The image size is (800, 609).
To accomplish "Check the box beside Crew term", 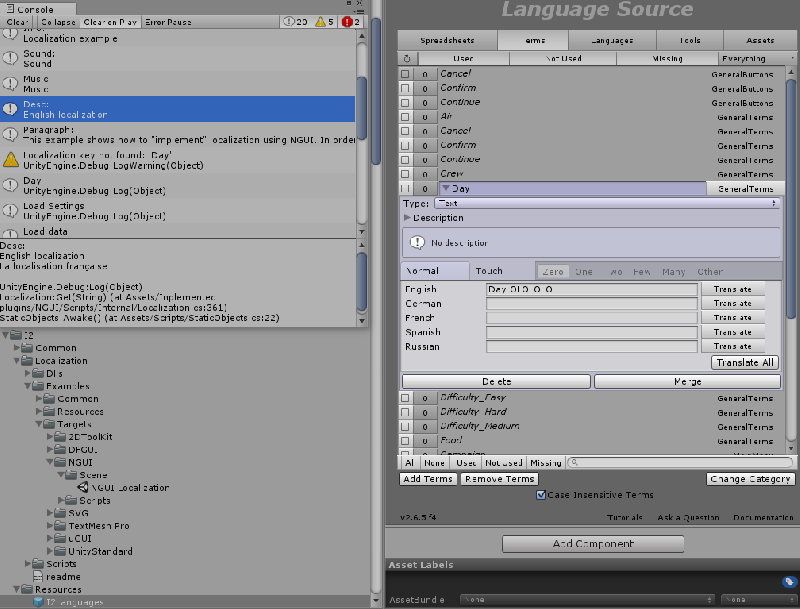I will coord(406,174).
